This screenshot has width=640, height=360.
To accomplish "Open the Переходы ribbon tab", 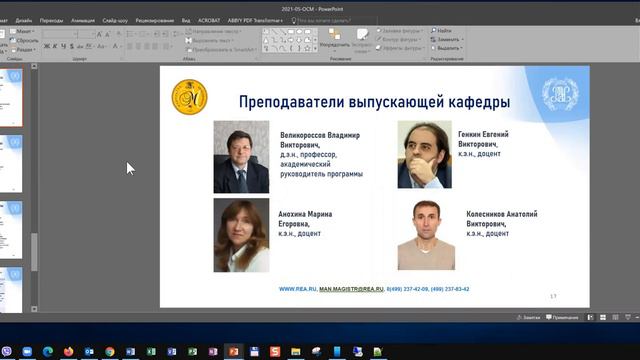I will tap(51, 20).
